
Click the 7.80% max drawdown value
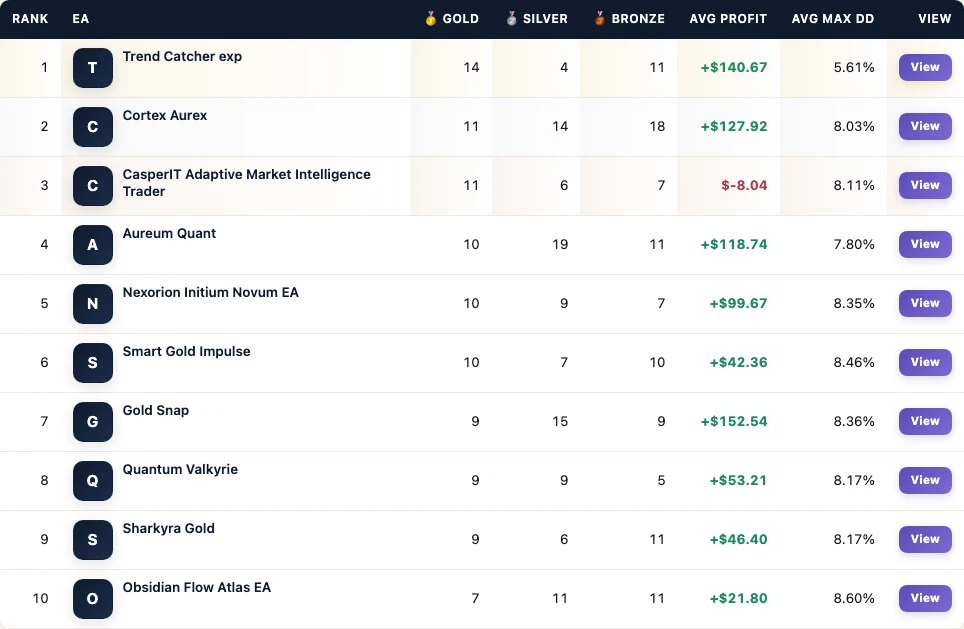pos(854,245)
